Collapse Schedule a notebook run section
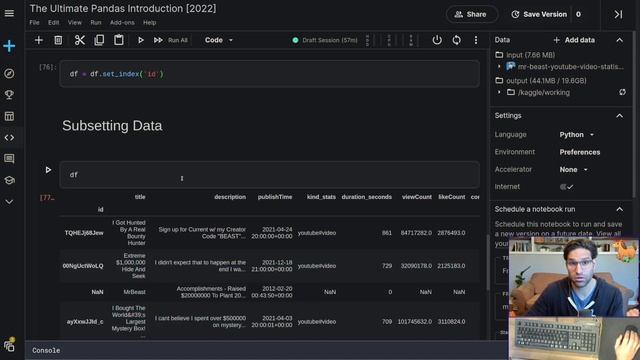Image resolution: width=640 pixels, height=360 pixels. point(619,209)
